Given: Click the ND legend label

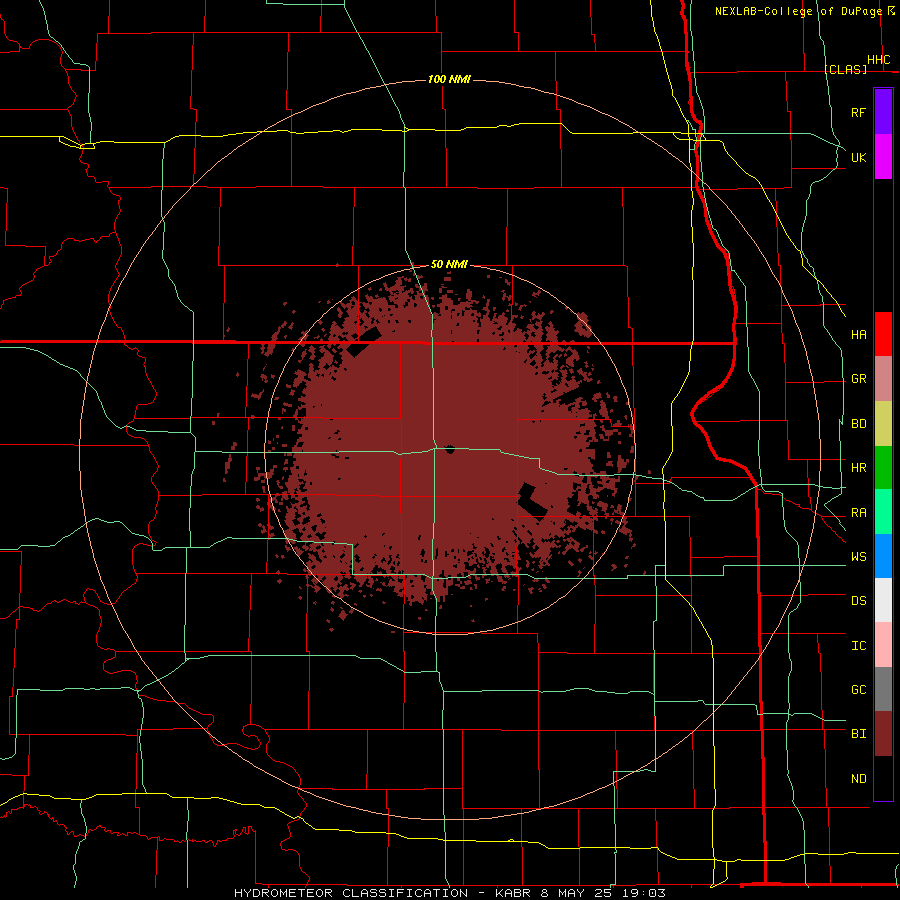Looking at the screenshot, I should point(859,779).
